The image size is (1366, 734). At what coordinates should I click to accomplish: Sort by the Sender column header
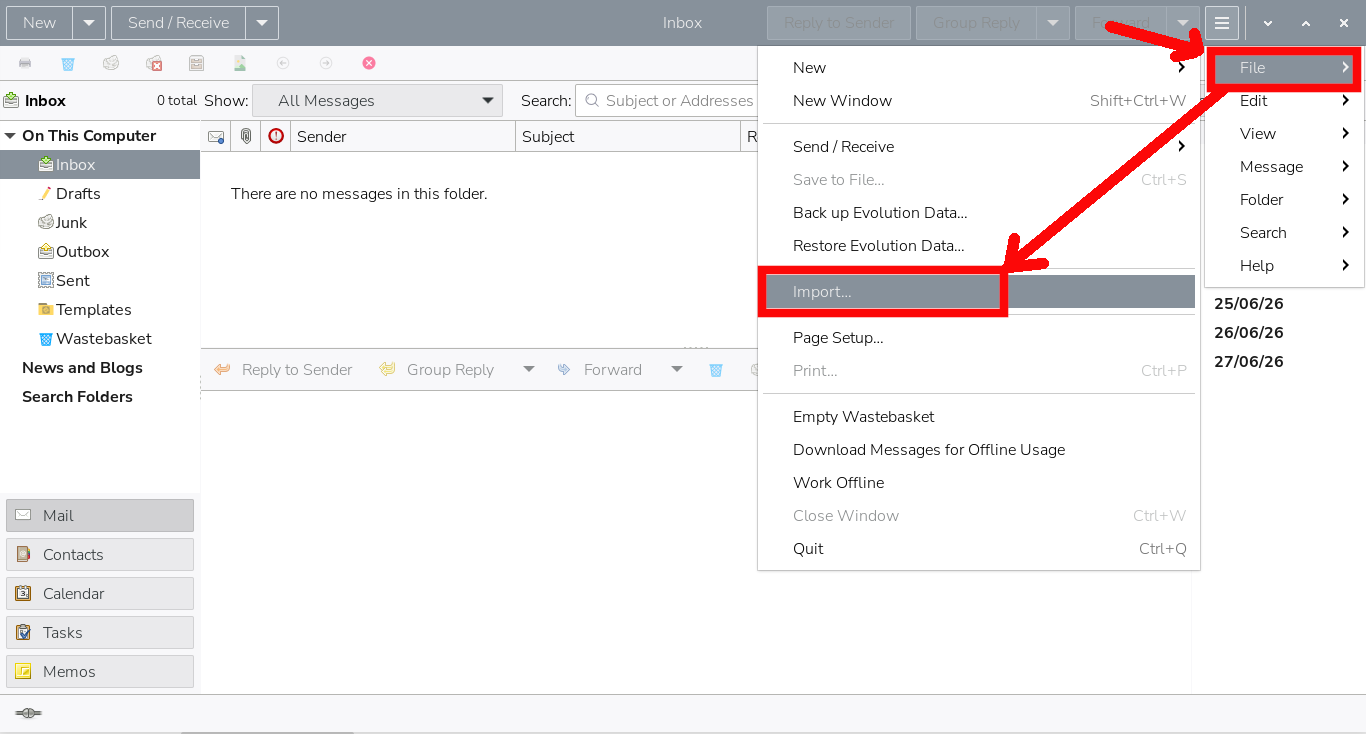(x=403, y=136)
